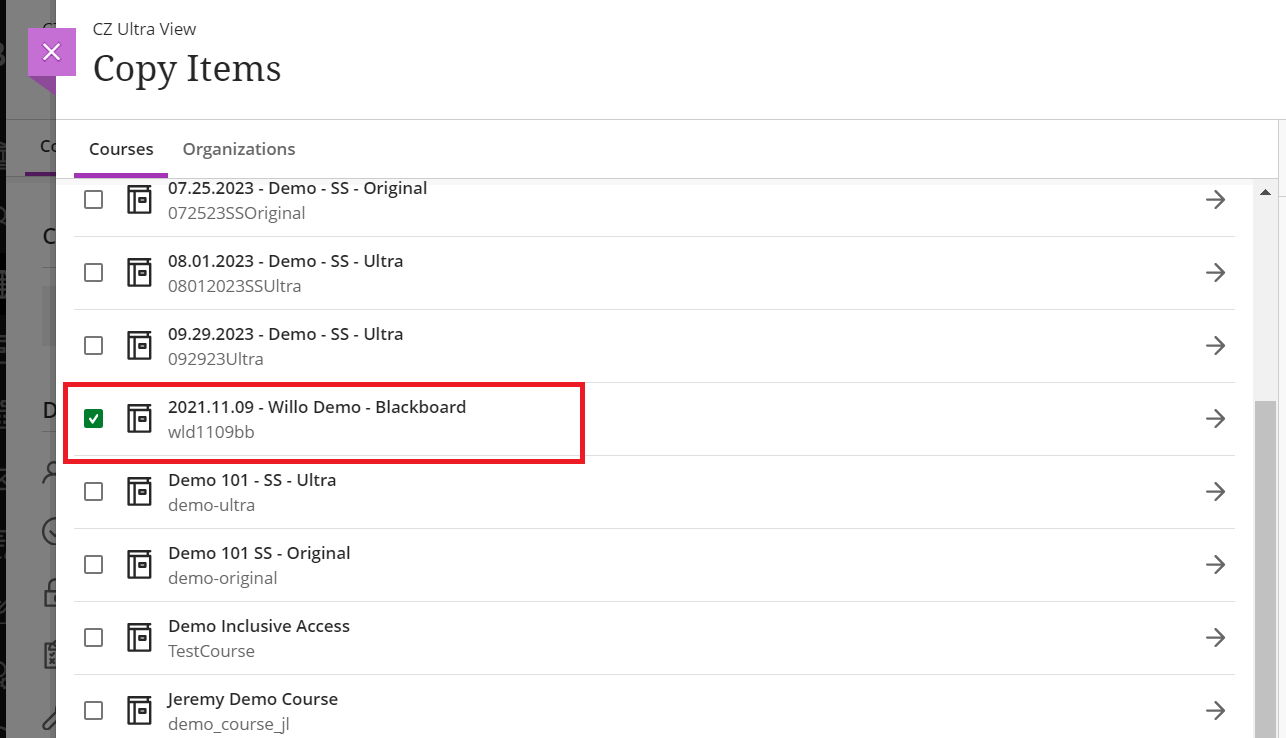Open the Demo 101 - SS - Ultra course title
The image size is (1286, 738).
252,480
